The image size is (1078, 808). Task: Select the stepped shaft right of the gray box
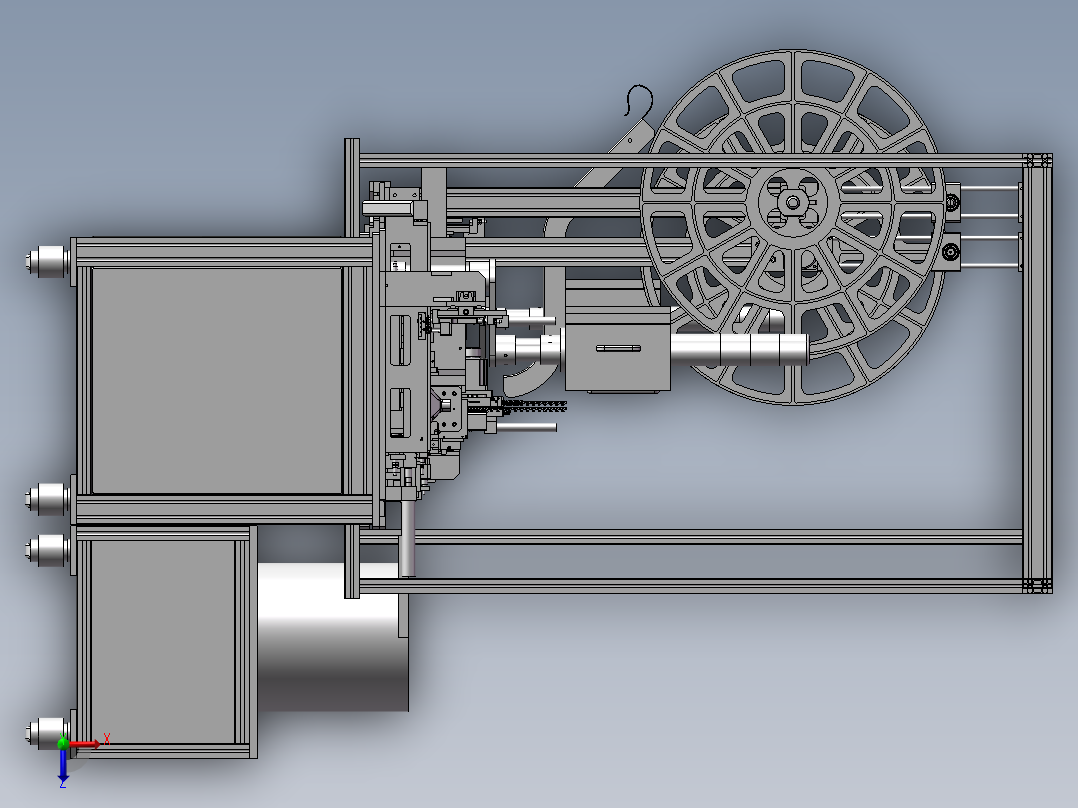[x=739, y=349]
